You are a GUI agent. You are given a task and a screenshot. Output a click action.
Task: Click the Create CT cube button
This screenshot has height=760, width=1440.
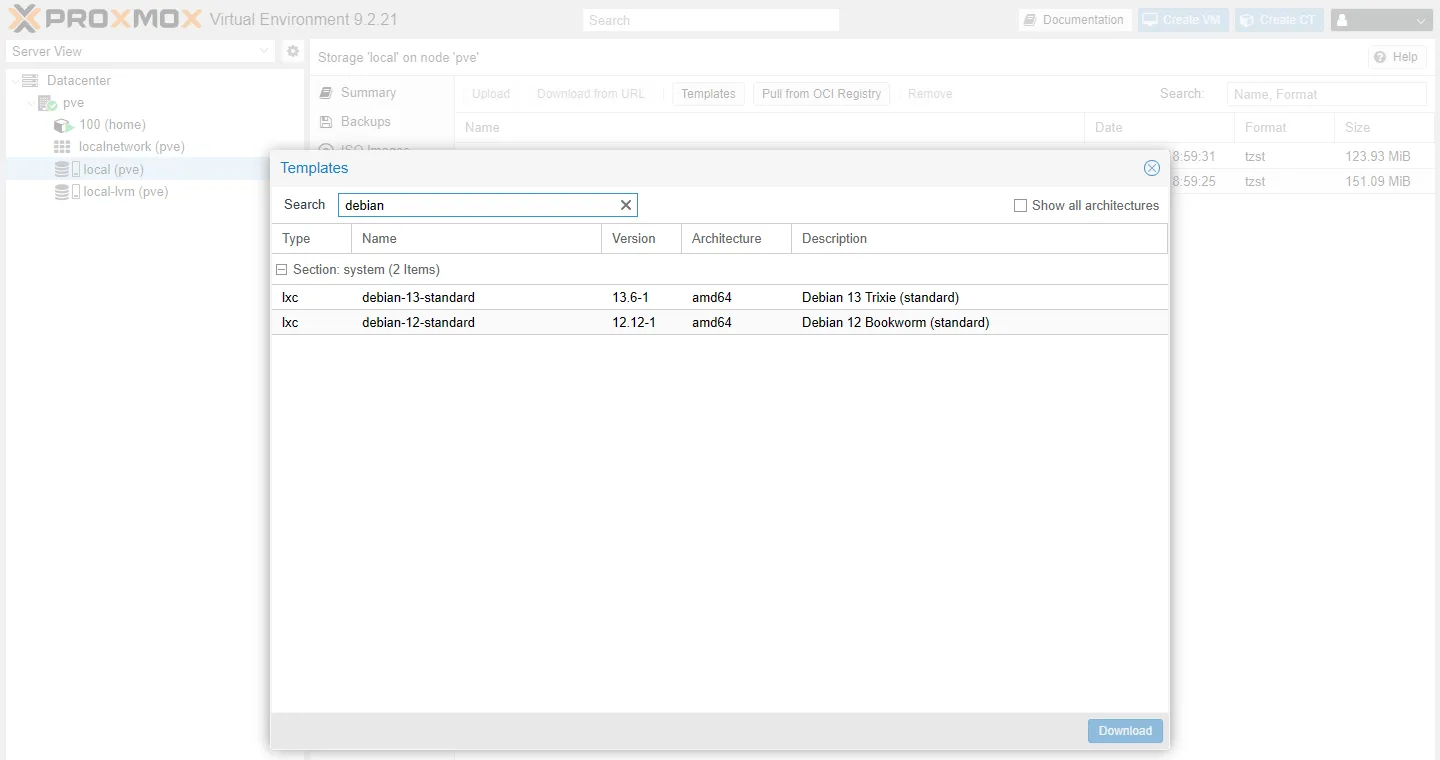[x=1279, y=20]
